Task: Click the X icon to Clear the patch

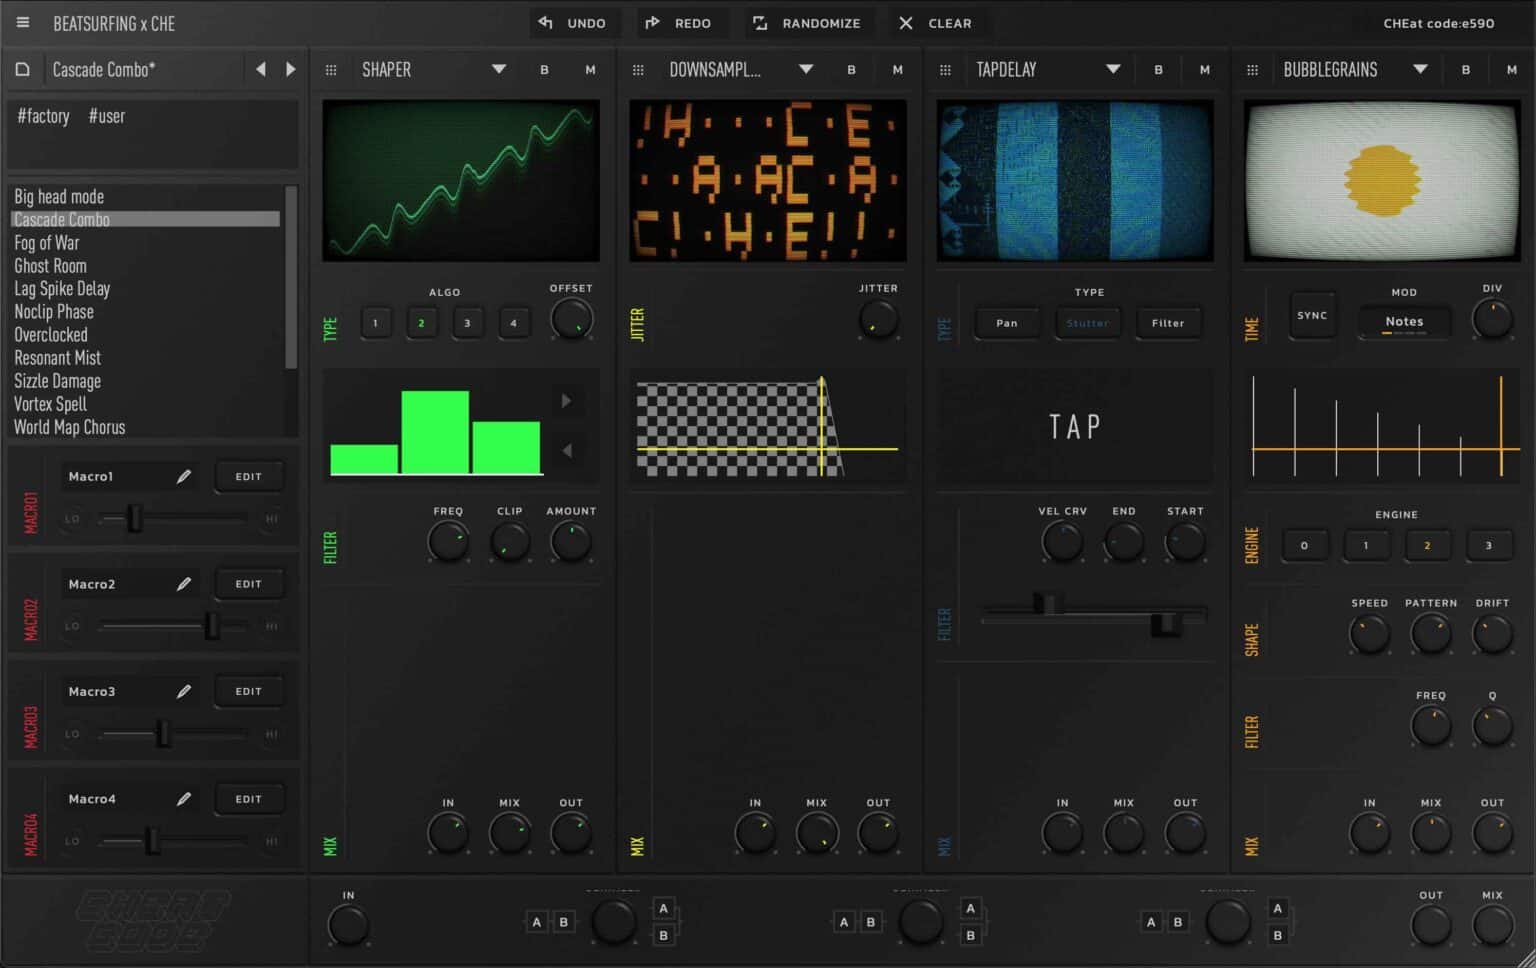Action: [x=905, y=22]
